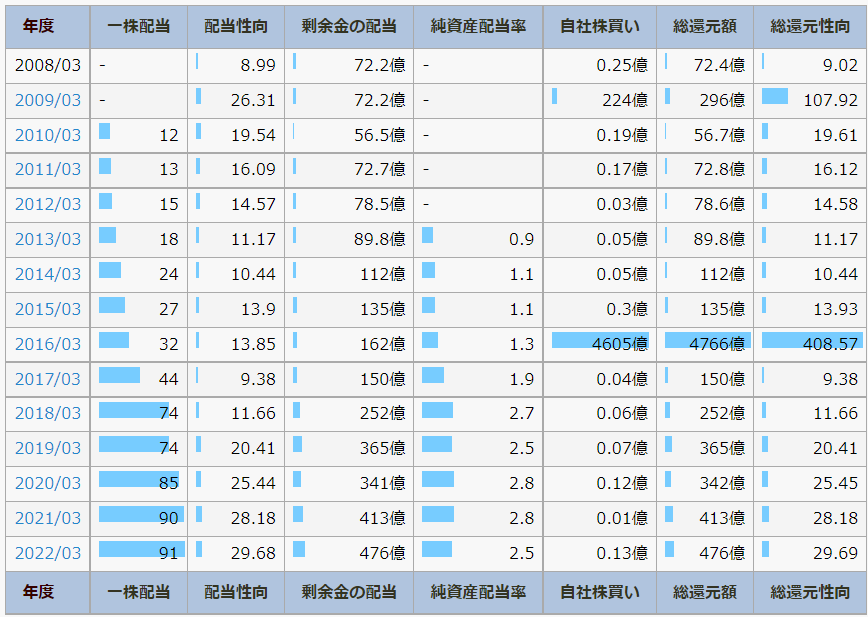Image resolution: width=868 pixels, height=617 pixels.
Task: Select the 9.02 total payout ratio
Action: click(x=840, y=65)
